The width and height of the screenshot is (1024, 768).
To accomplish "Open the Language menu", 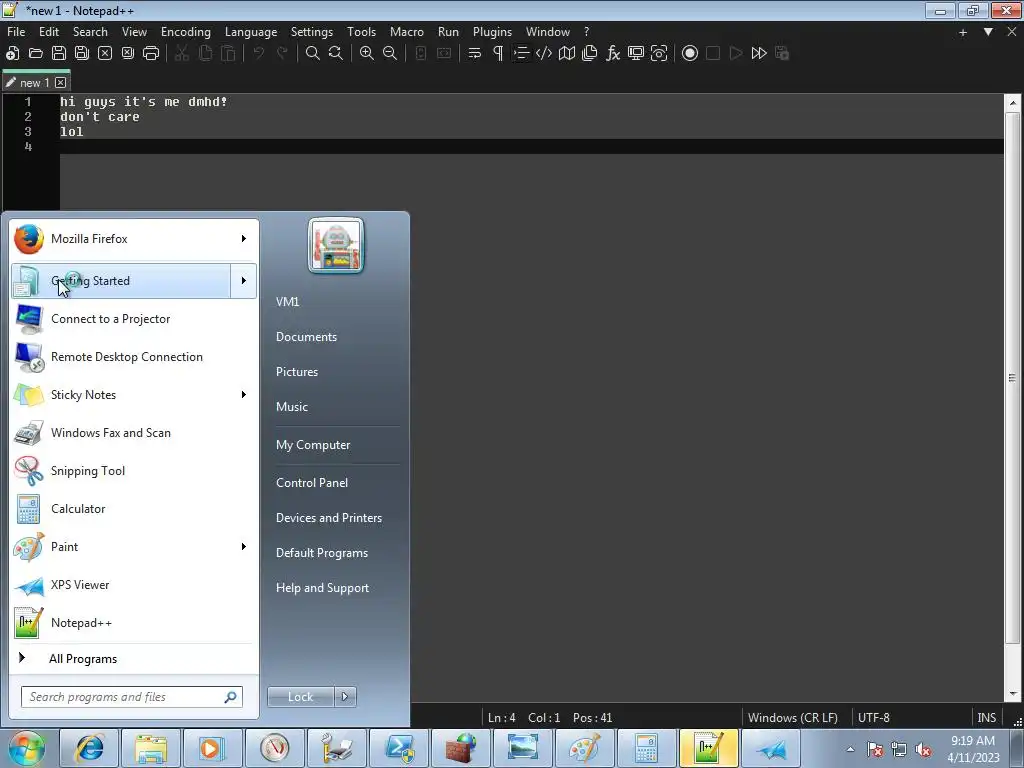I will click(x=251, y=31).
